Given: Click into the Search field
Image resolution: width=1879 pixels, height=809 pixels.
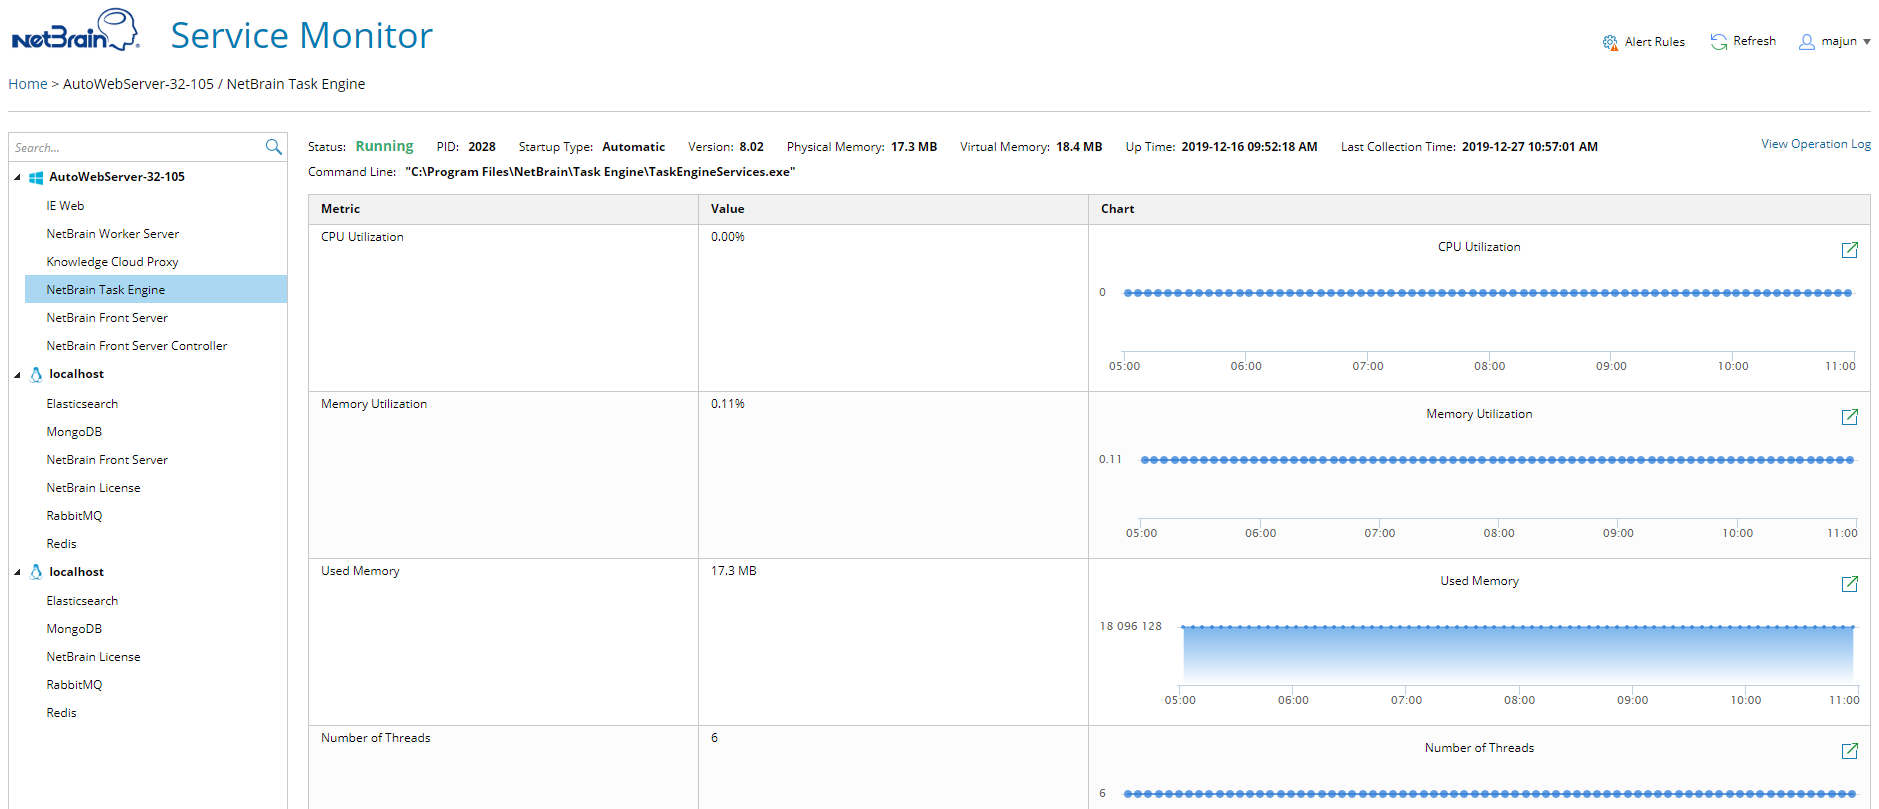Looking at the screenshot, I should pyautogui.click(x=137, y=147).
